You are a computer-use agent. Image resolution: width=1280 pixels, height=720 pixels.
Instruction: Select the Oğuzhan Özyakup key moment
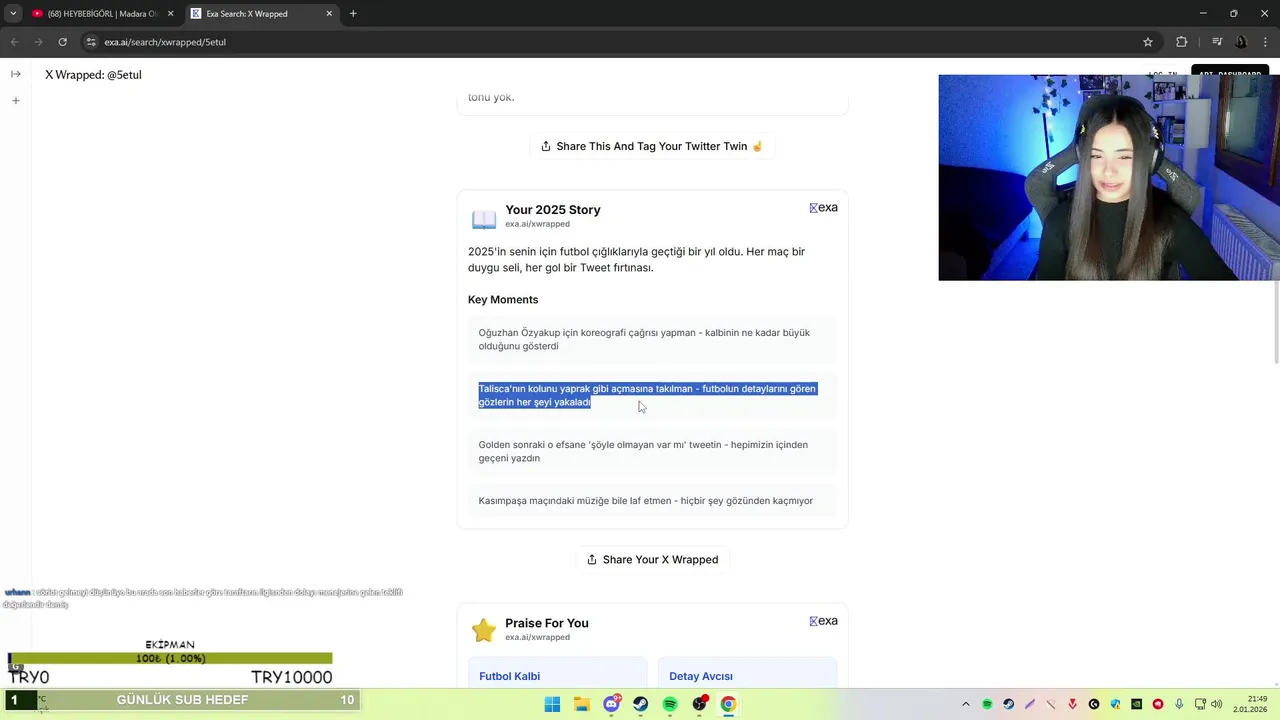[652, 339]
